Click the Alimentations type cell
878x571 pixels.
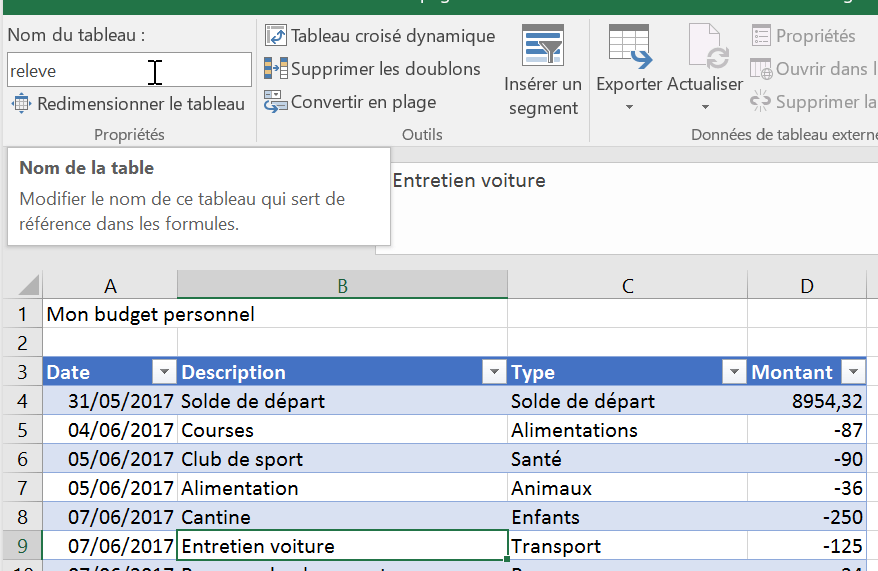tap(627, 430)
